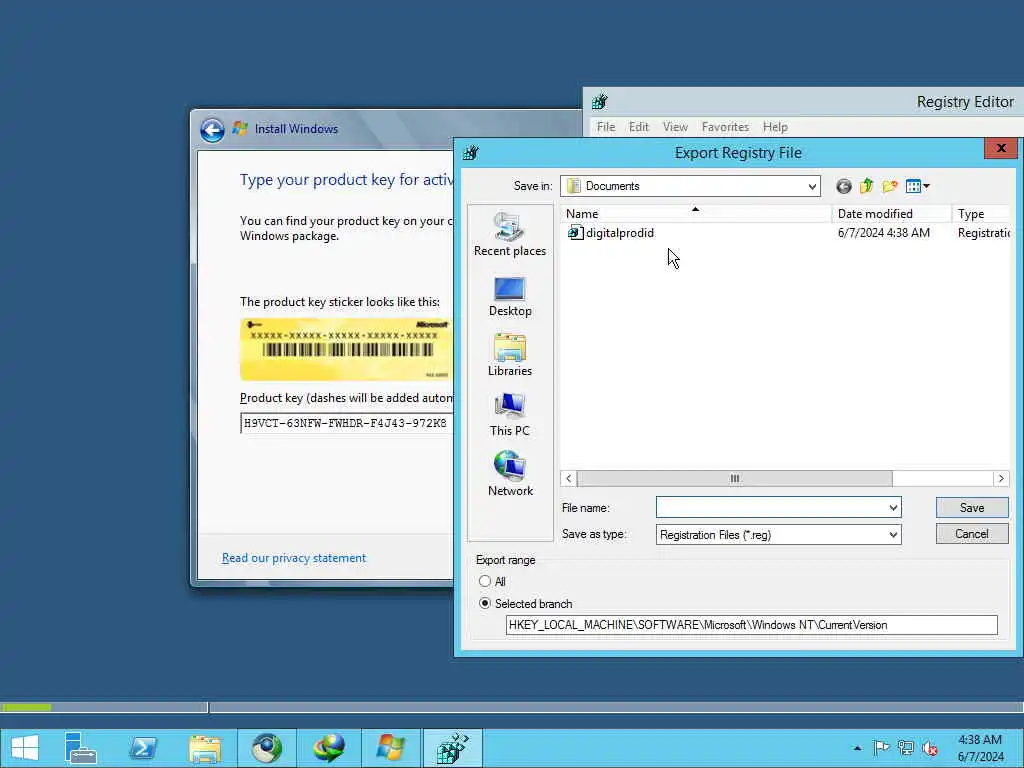This screenshot has height=768, width=1024.
Task: Expand the Save in Documents dropdown
Action: (x=812, y=187)
